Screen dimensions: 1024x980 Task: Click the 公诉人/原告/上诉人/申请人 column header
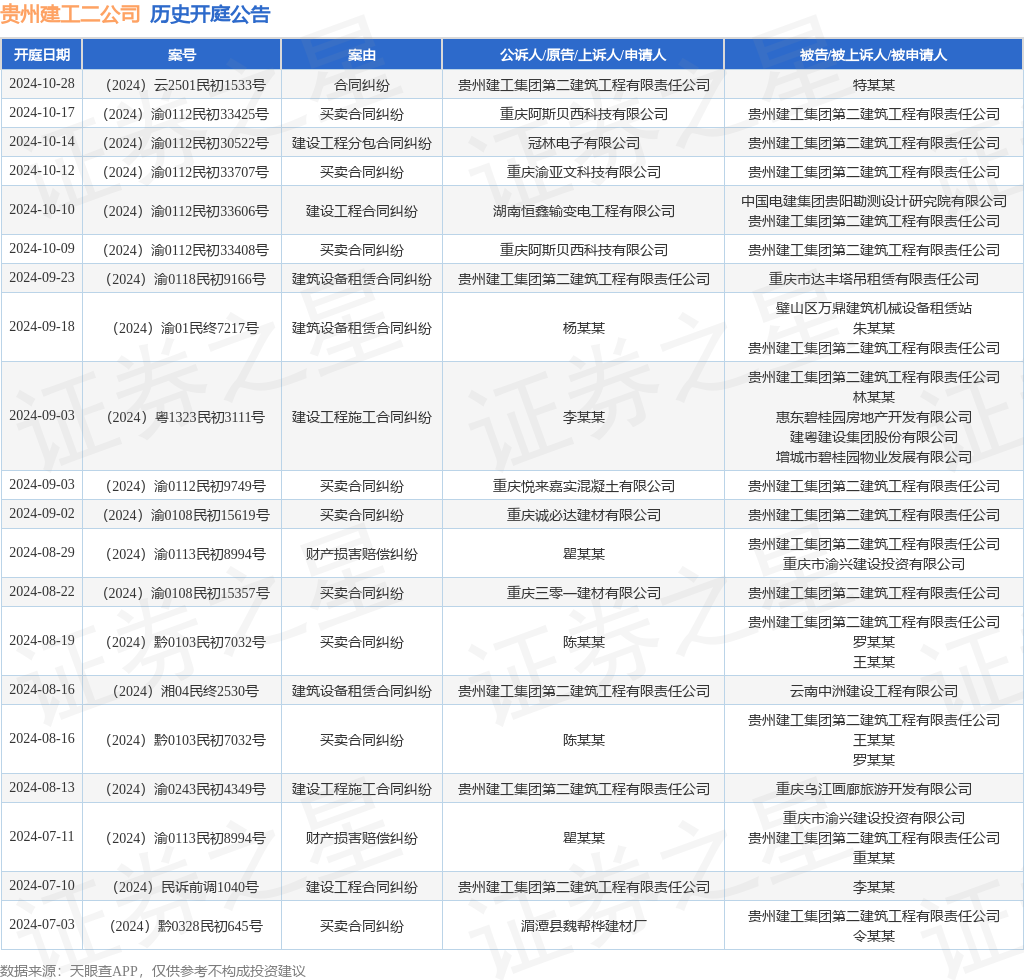583,55
